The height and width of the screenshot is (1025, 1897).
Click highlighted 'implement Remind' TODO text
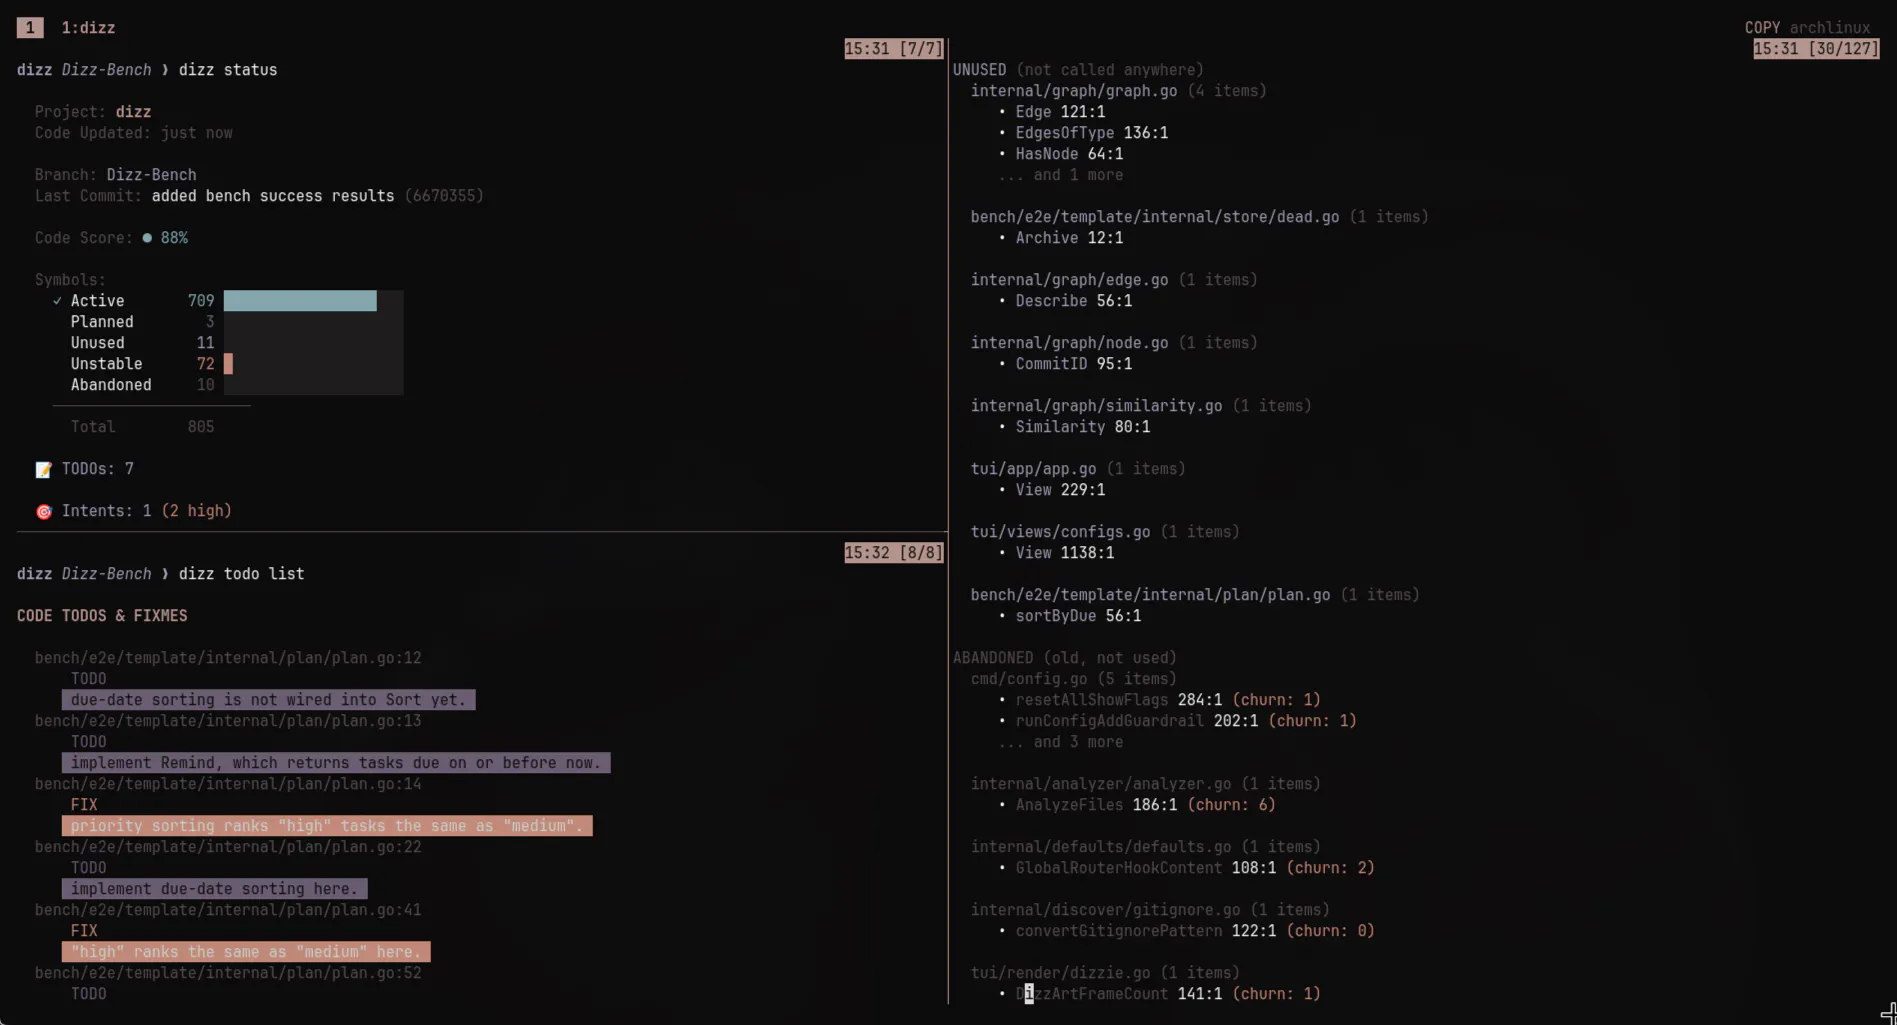(336, 763)
